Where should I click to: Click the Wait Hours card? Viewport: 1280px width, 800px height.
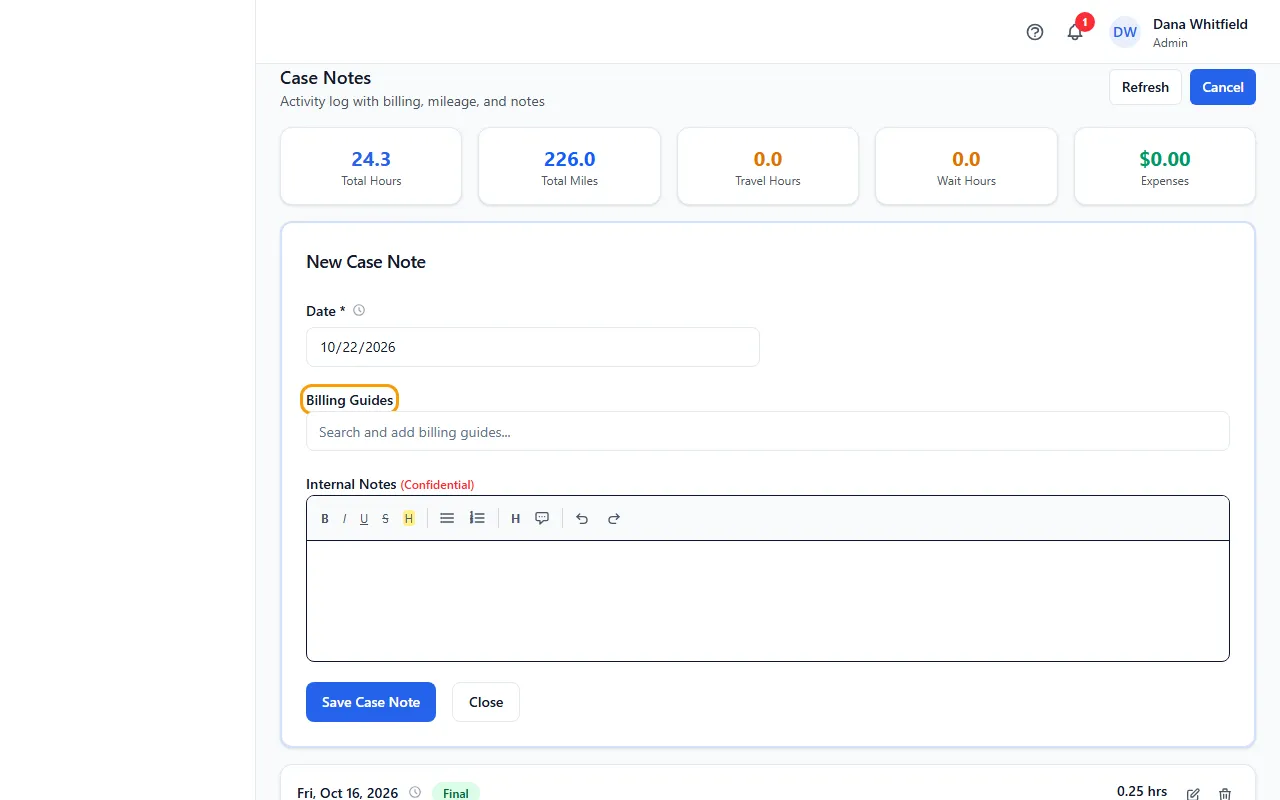click(966, 166)
